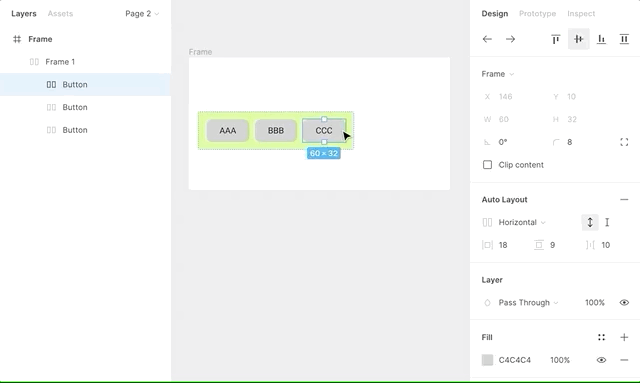Open the fill styles four-dot icon
This screenshot has height=383, width=640.
pos(601,337)
